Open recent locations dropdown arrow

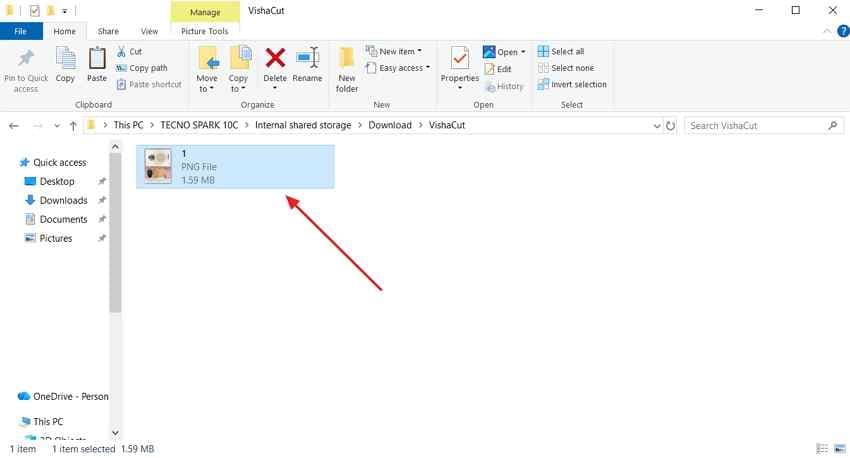pos(56,126)
